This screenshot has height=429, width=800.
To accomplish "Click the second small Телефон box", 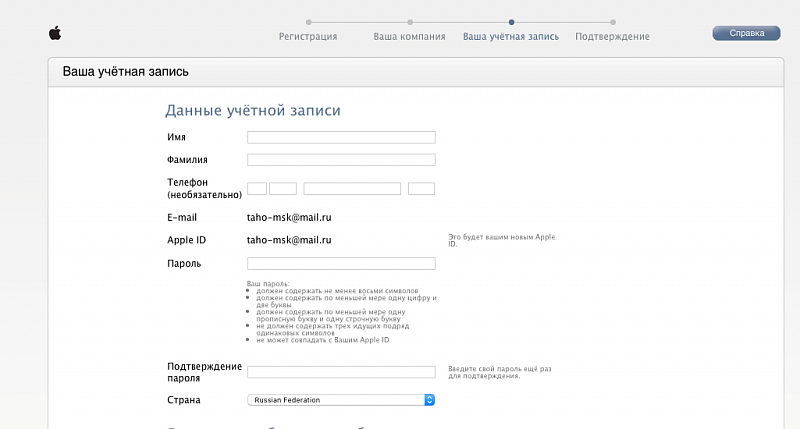I will [283, 188].
